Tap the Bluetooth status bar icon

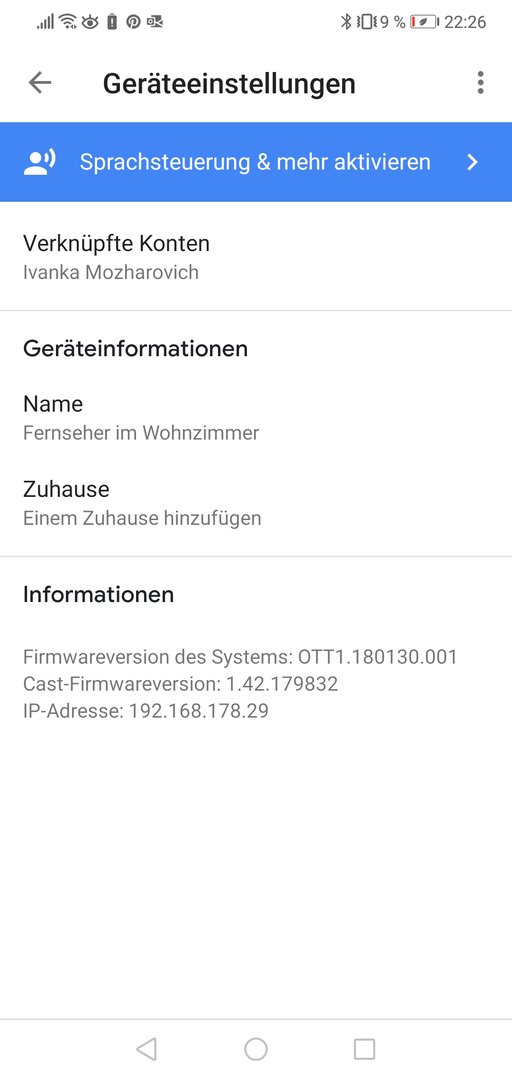pos(347,22)
